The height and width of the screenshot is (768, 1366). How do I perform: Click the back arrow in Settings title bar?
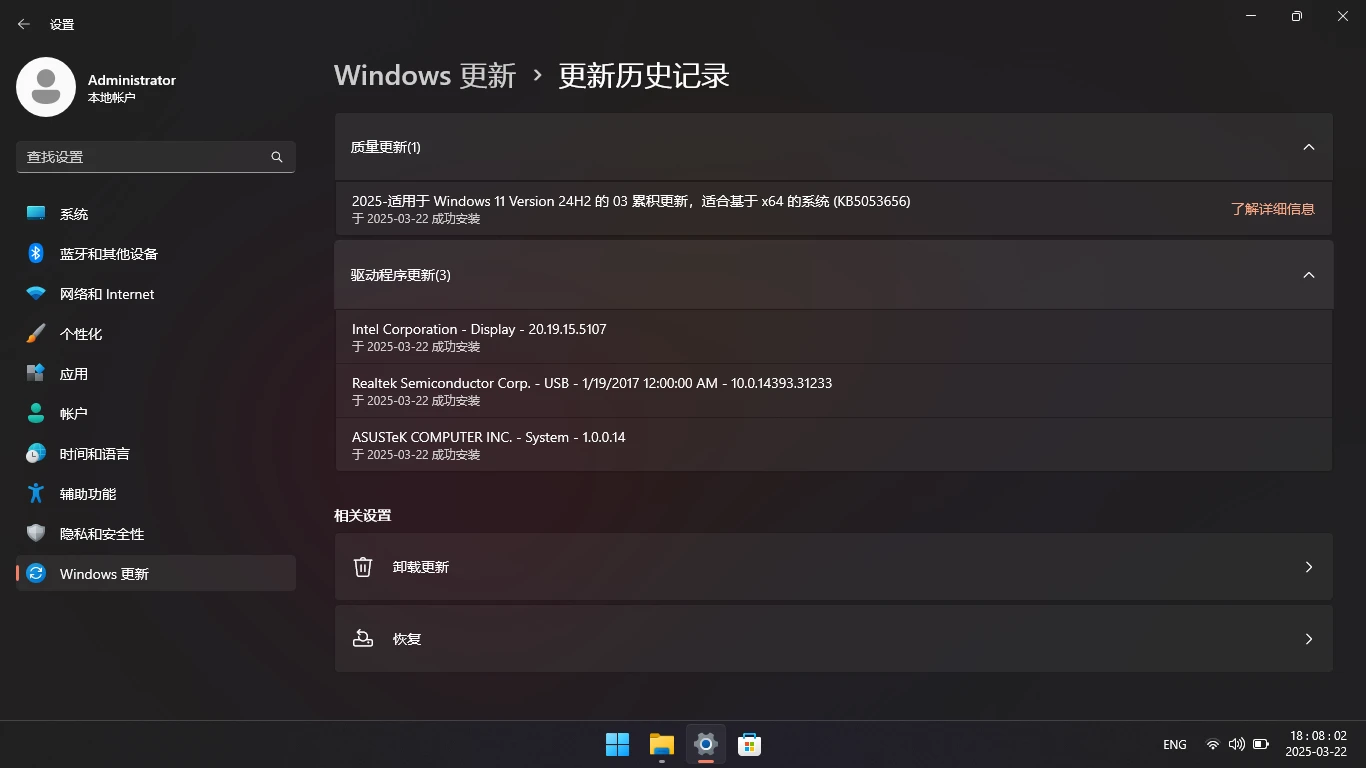pyautogui.click(x=24, y=24)
